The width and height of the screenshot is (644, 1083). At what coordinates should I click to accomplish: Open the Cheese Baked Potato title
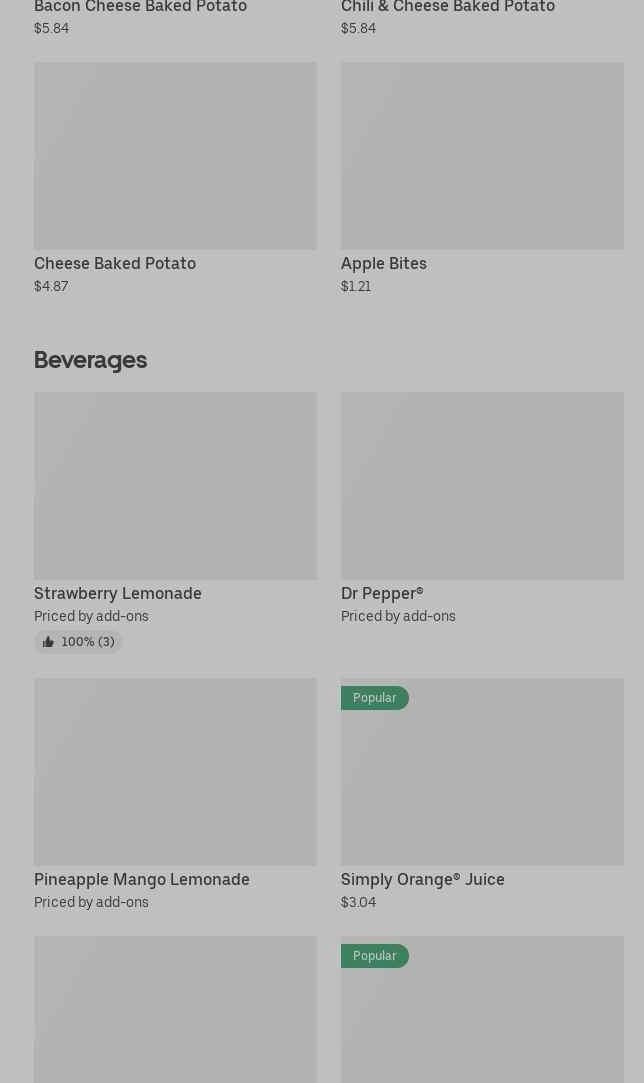[115, 264]
